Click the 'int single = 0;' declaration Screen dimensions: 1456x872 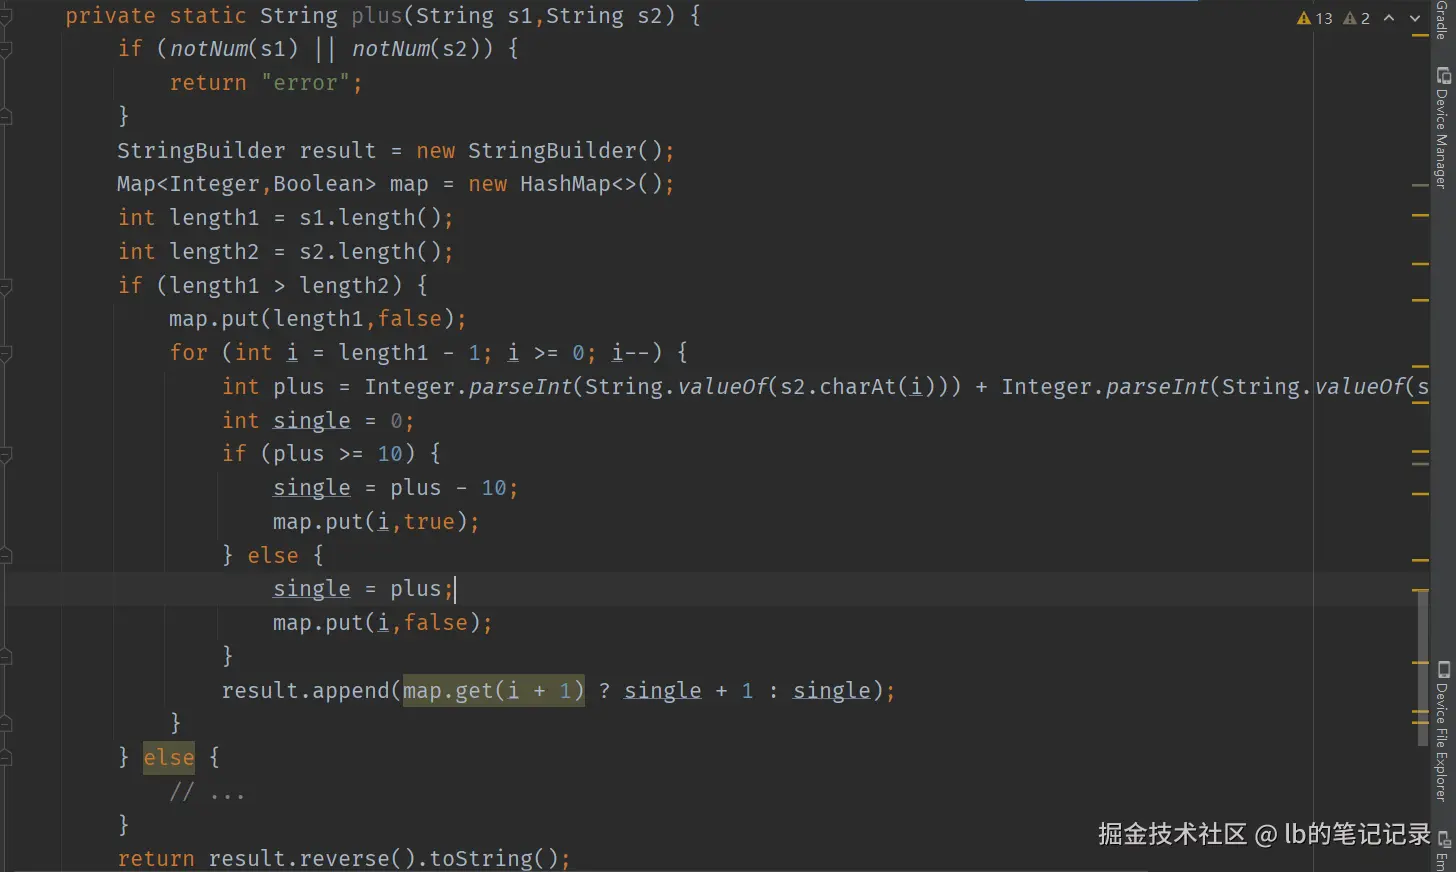click(x=318, y=421)
